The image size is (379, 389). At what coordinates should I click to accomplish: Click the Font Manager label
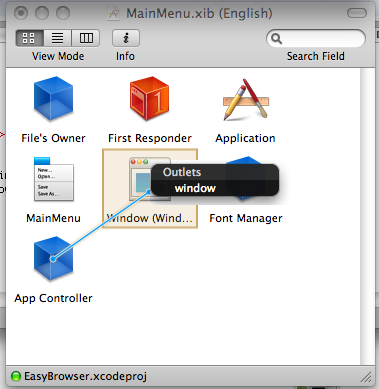[246, 218]
